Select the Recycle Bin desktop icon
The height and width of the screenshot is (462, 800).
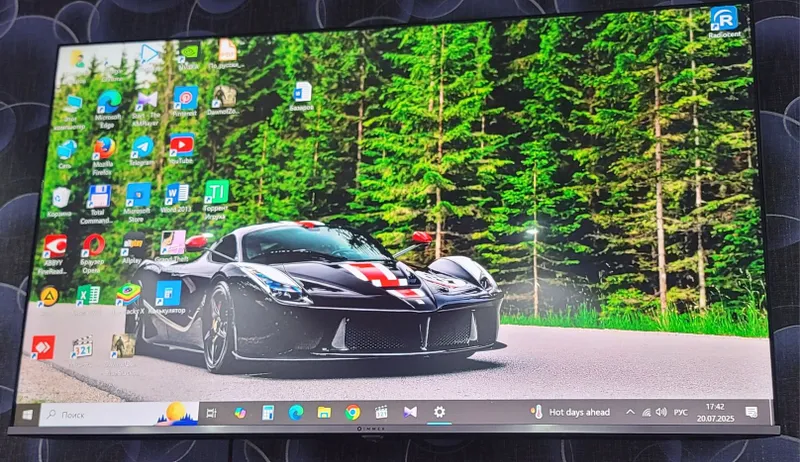pyautogui.click(x=61, y=198)
